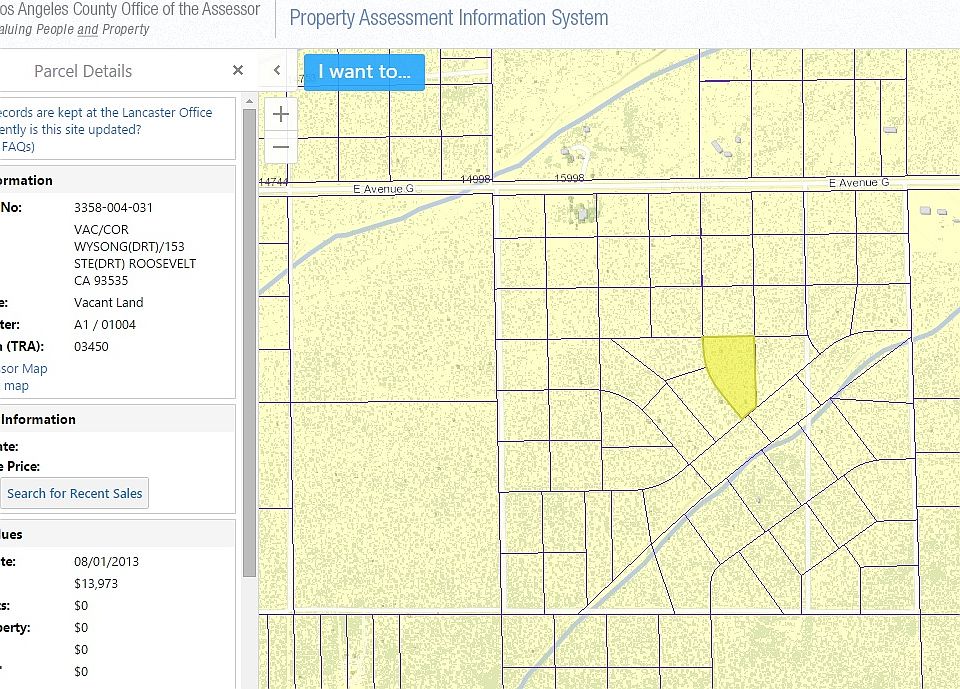This screenshot has width=960, height=689.
Task: Collapse the side panel with the left chevron
Action: click(x=277, y=70)
